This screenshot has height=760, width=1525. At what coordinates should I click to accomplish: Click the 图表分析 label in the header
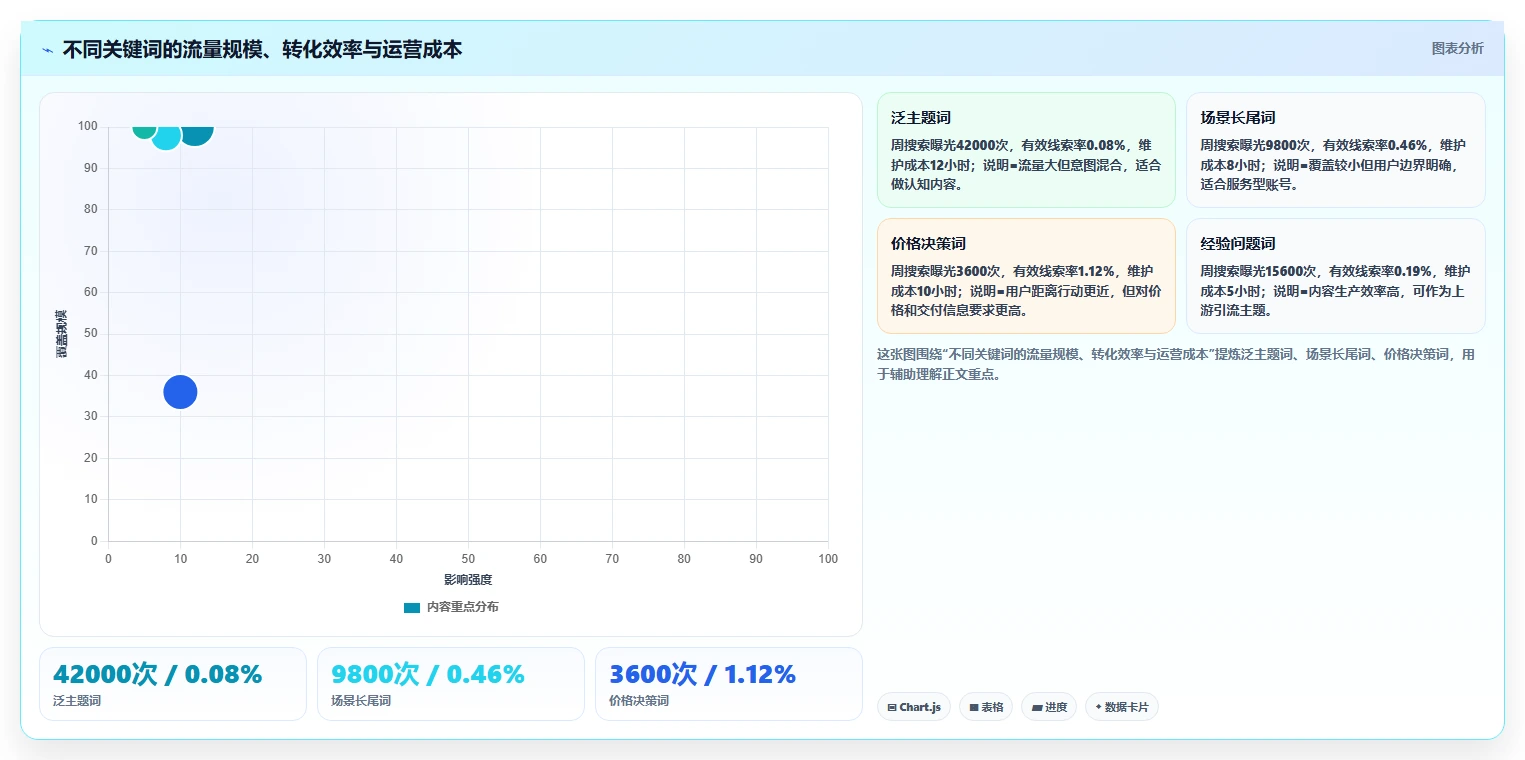pyautogui.click(x=1457, y=49)
